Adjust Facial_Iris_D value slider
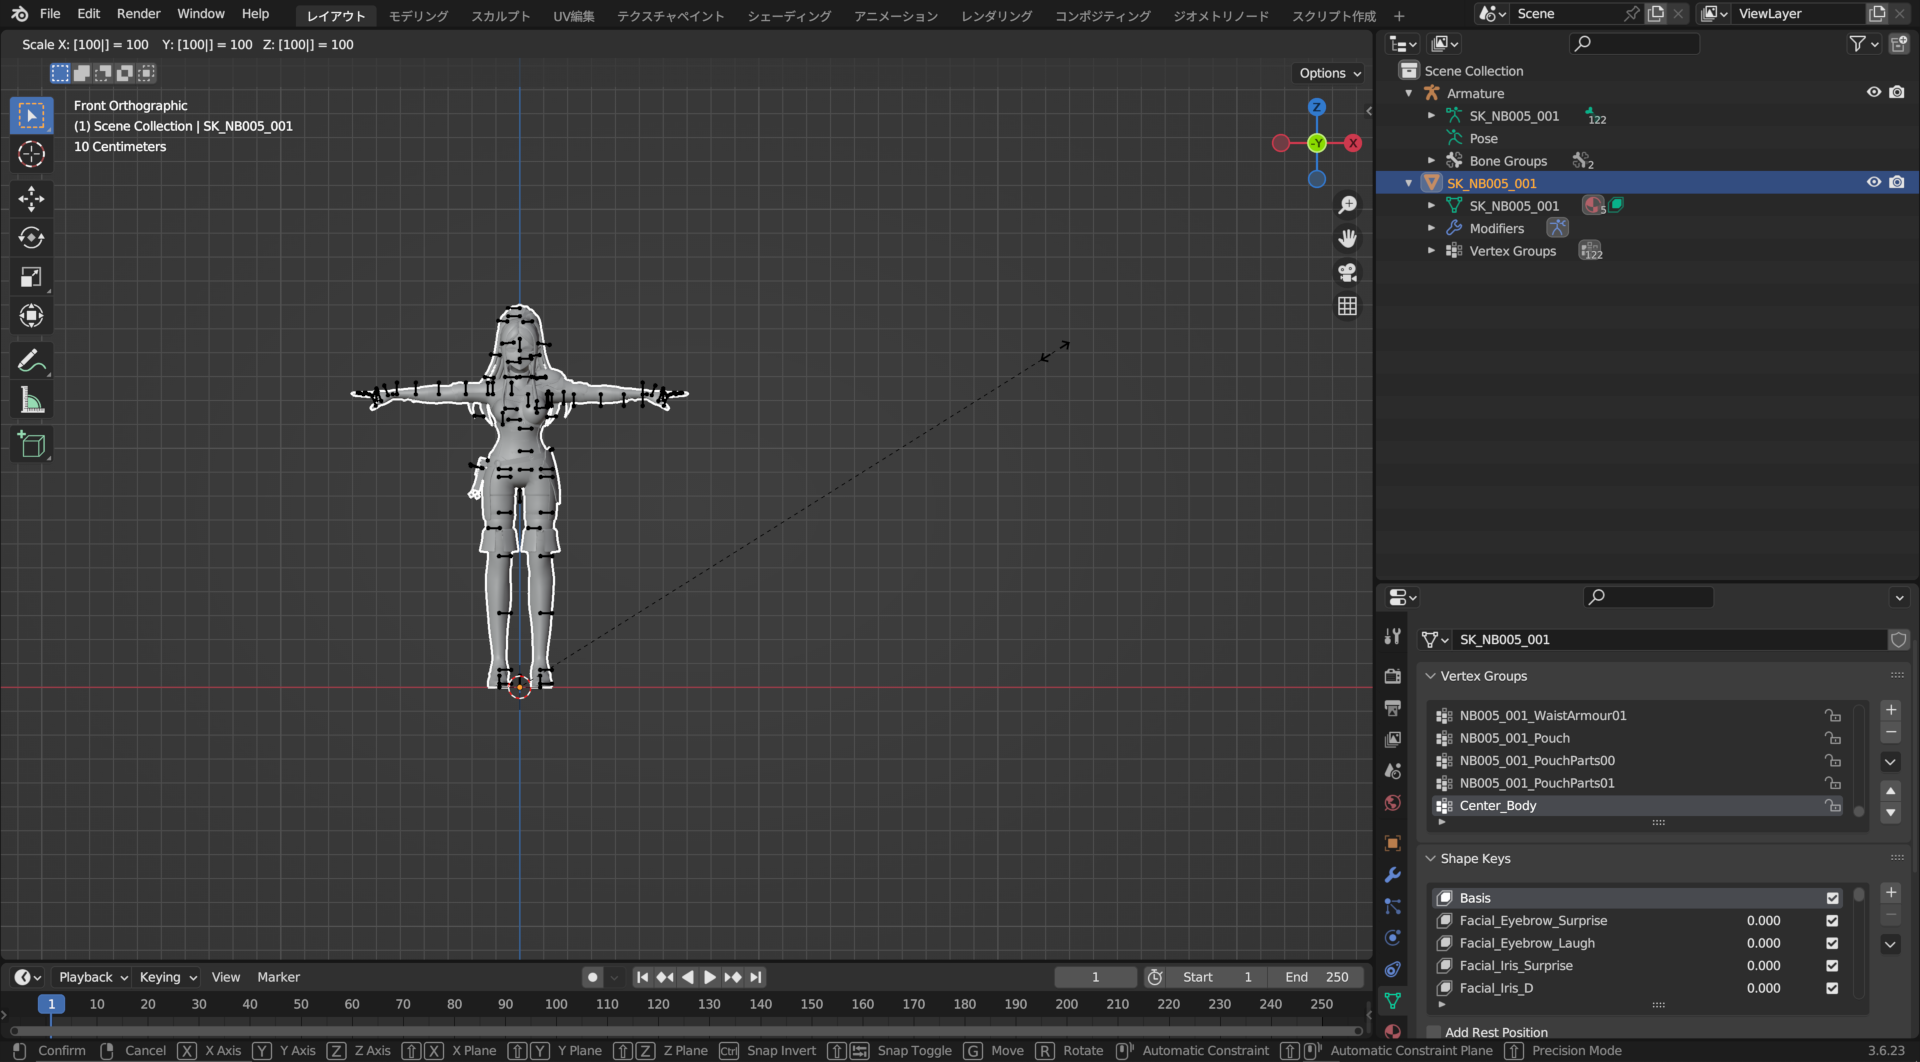Image resolution: width=1920 pixels, height=1062 pixels. 1763,989
